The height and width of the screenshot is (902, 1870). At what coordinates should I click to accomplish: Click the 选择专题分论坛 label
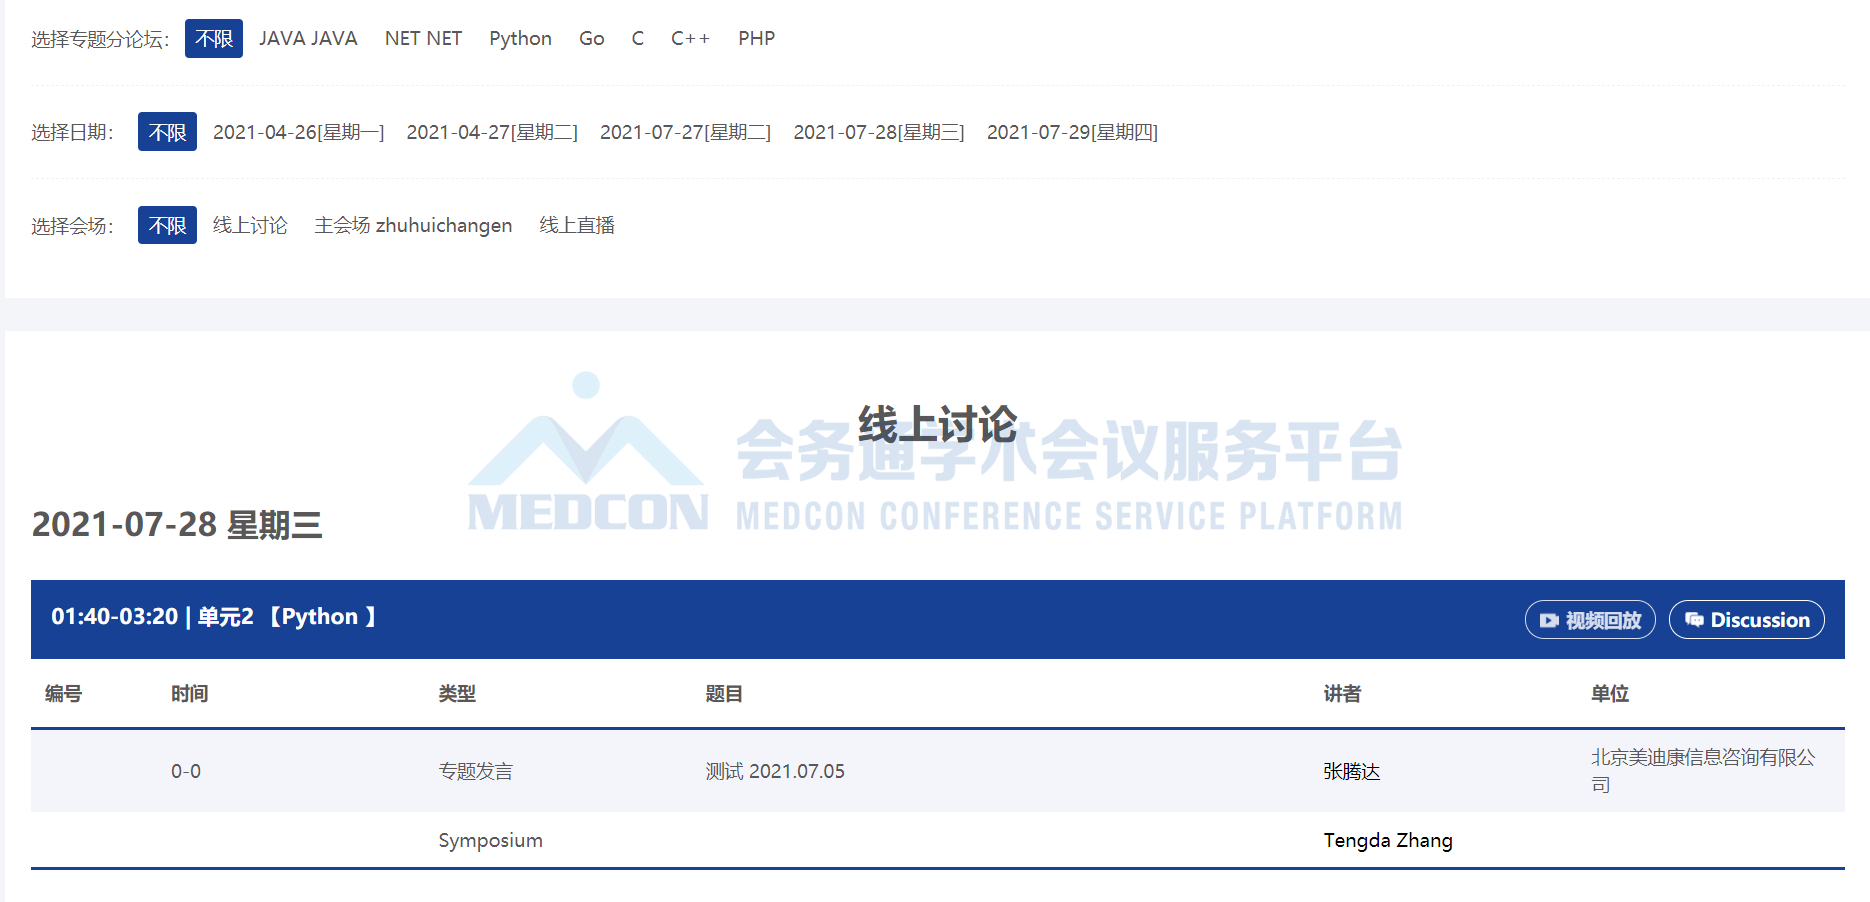click(100, 39)
